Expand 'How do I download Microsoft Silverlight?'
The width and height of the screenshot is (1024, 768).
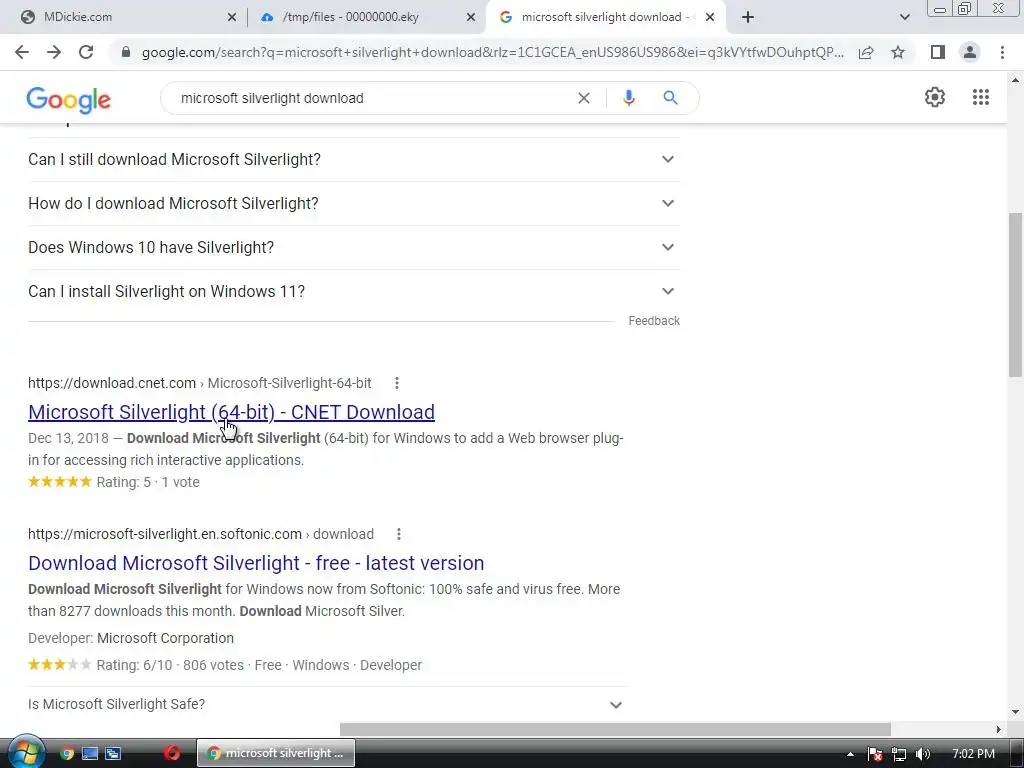[353, 204]
